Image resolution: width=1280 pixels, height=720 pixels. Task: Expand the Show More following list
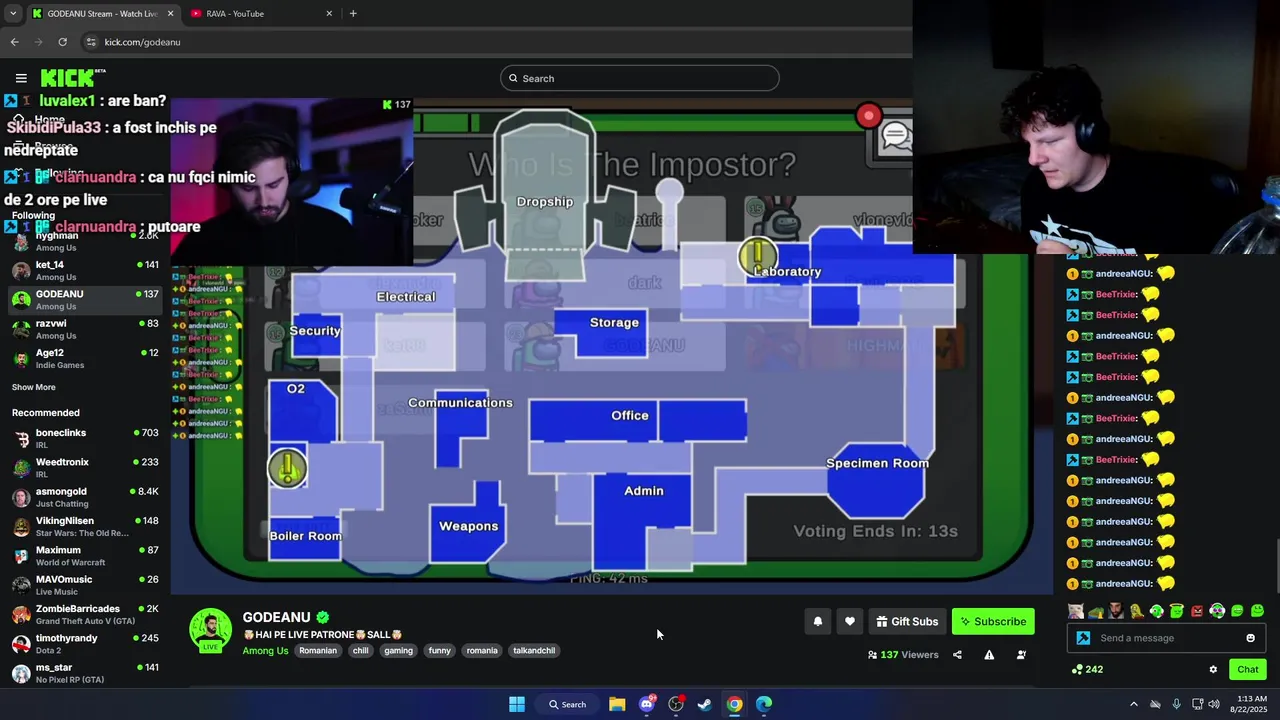[33, 387]
